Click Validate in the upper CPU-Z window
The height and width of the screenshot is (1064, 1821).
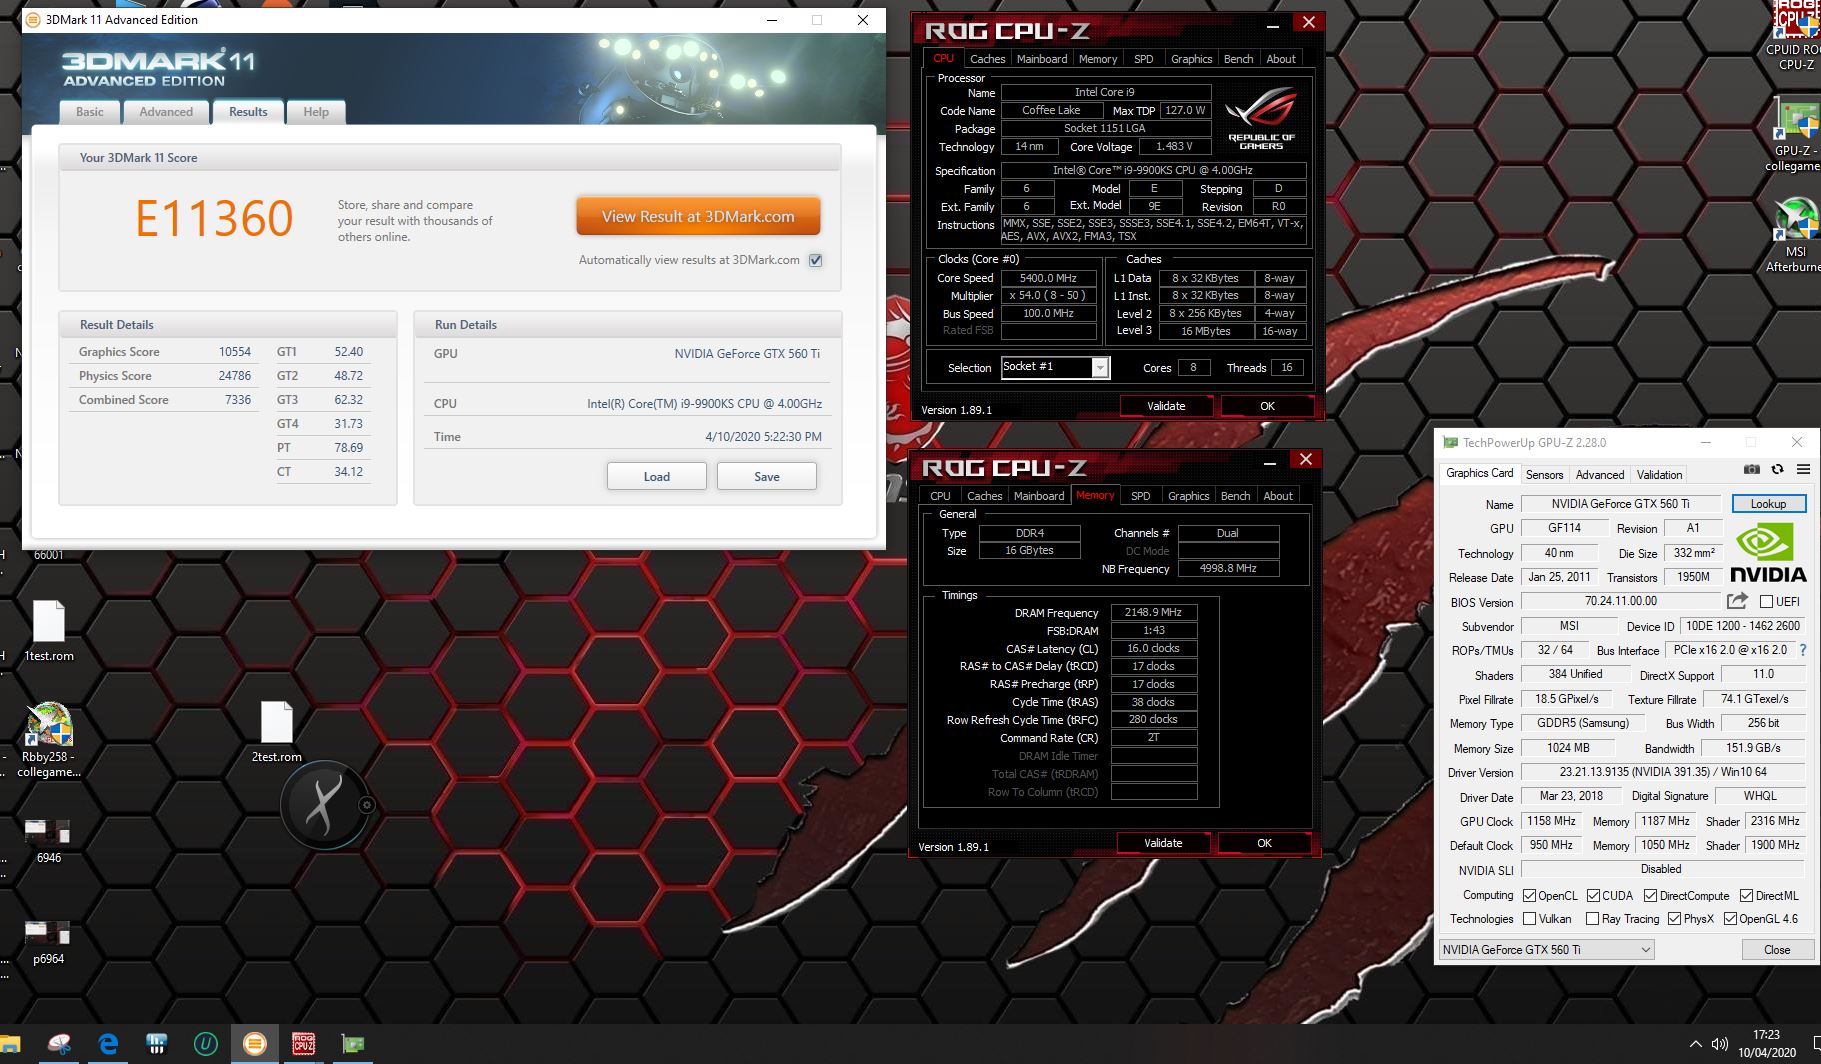point(1166,406)
